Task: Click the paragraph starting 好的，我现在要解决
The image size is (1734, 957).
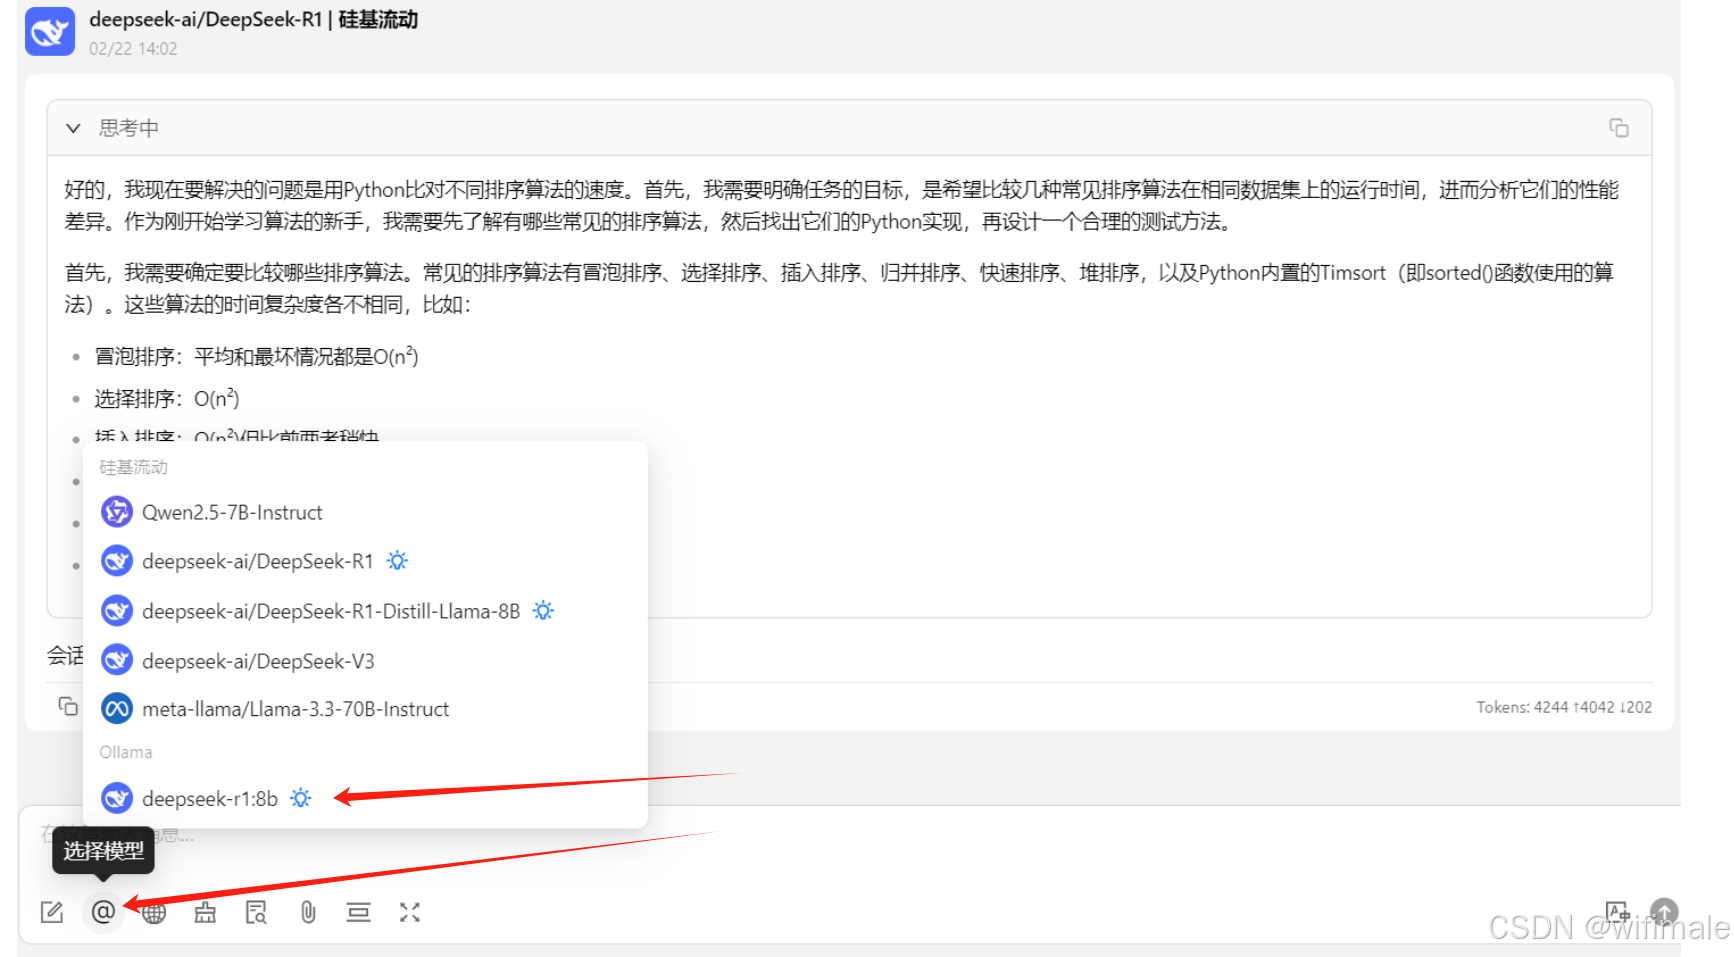Action: [x=842, y=205]
